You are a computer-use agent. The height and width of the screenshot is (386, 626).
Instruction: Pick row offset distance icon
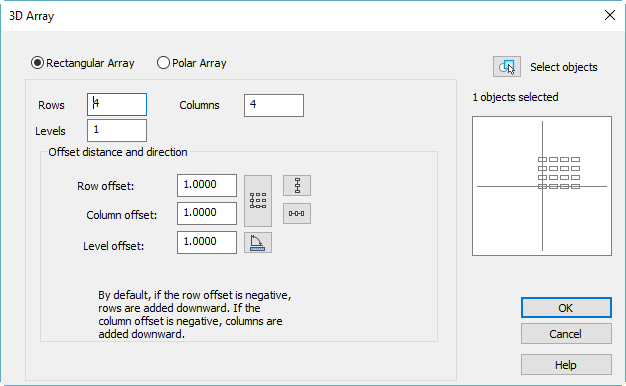pos(297,186)
